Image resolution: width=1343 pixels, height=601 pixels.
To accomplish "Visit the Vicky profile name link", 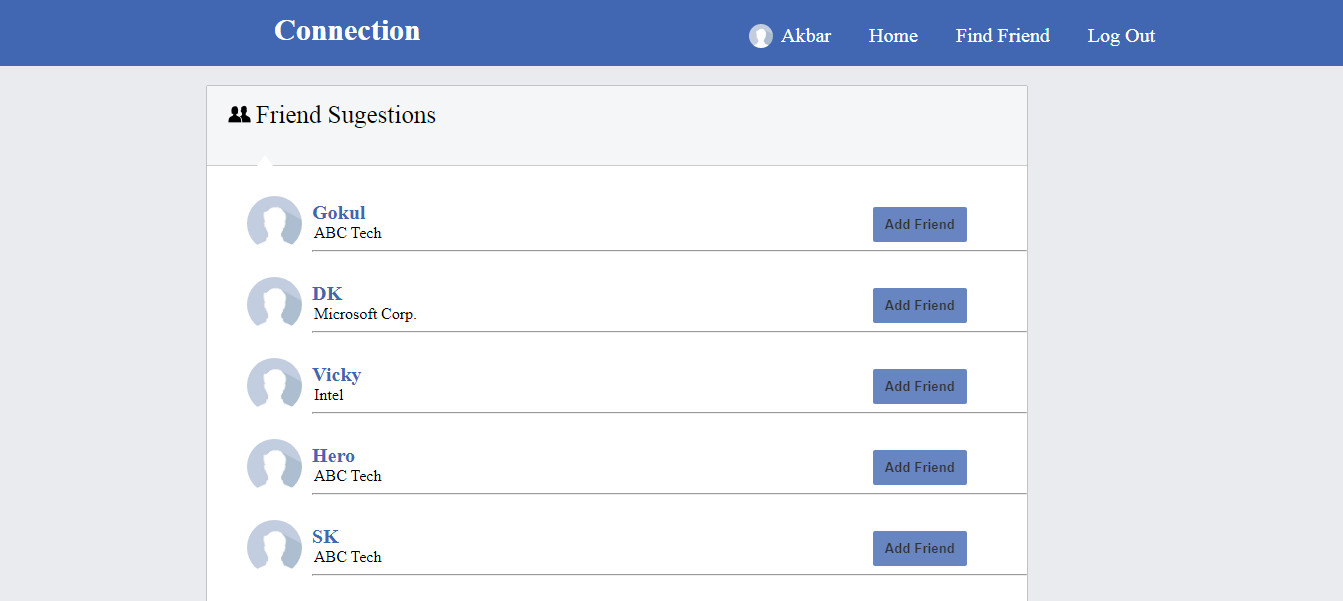I will click(336, 375).
